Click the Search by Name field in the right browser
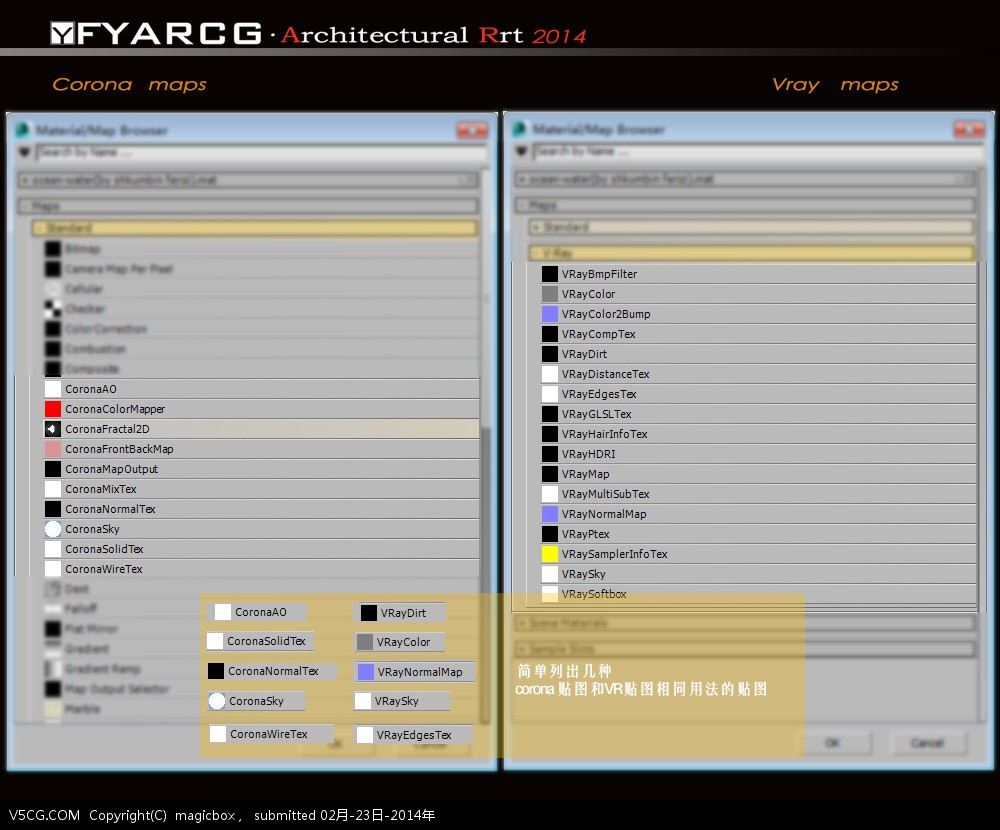The height and width of the screenshot is (830, 1000). pyautogui.click(x=758, y=151)
